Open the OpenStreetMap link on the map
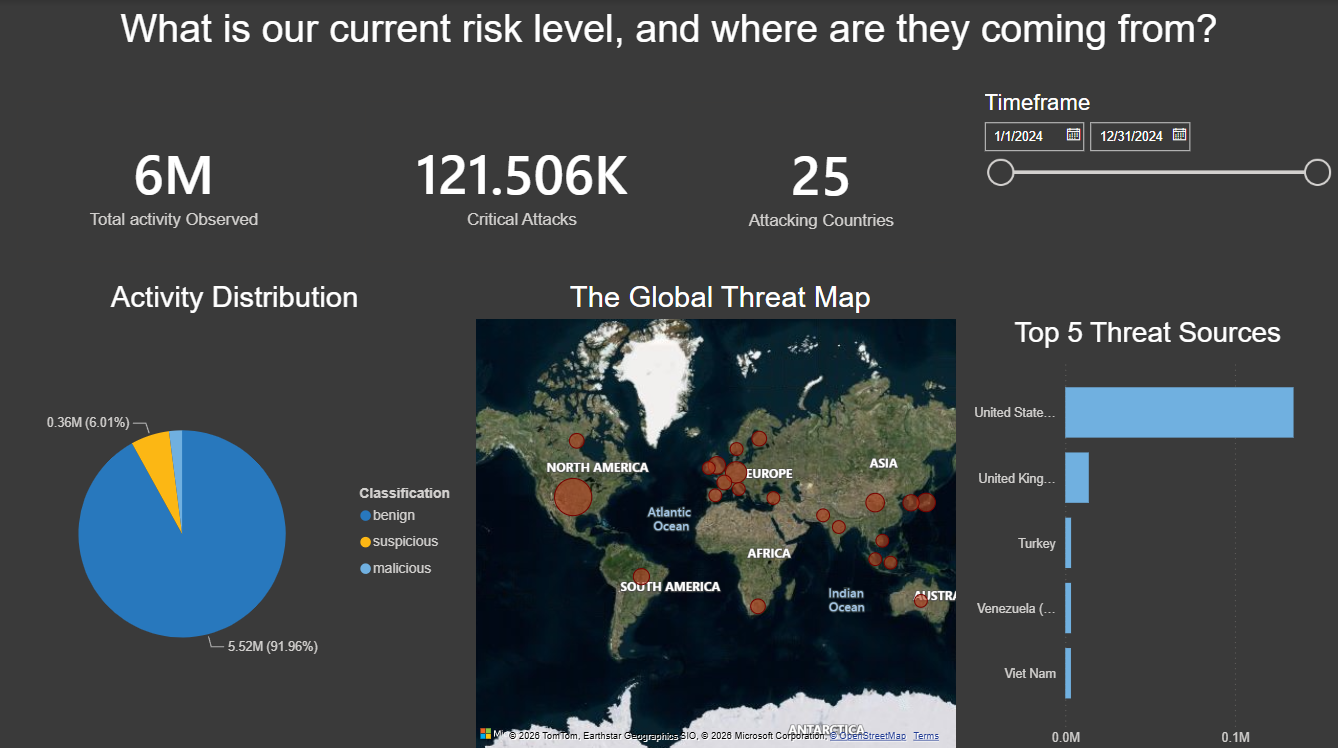The width and height of the screenshot is (1338, 748). (868, 736)
